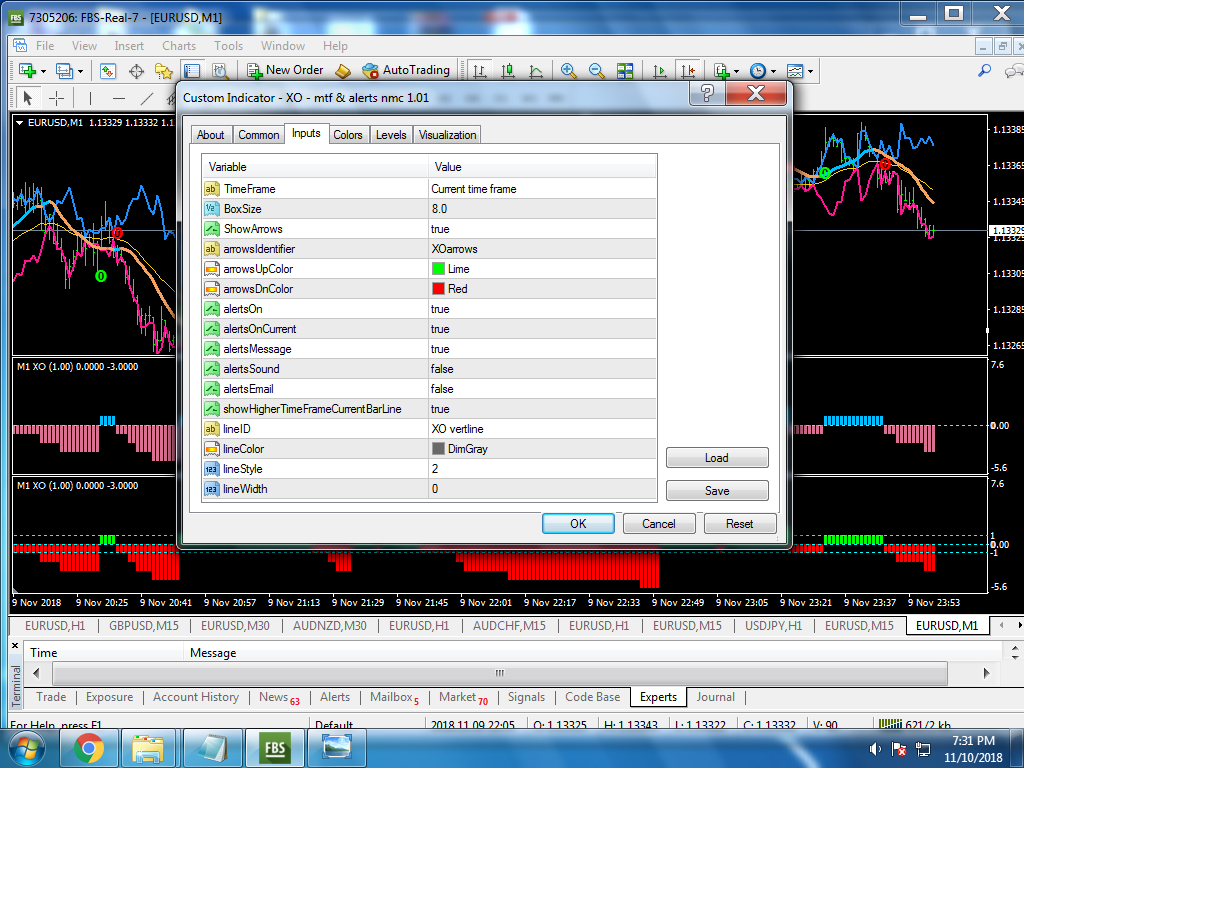Open the Templates toolbar icon
Screen dimensions: 1228x920
coord(795,71)
